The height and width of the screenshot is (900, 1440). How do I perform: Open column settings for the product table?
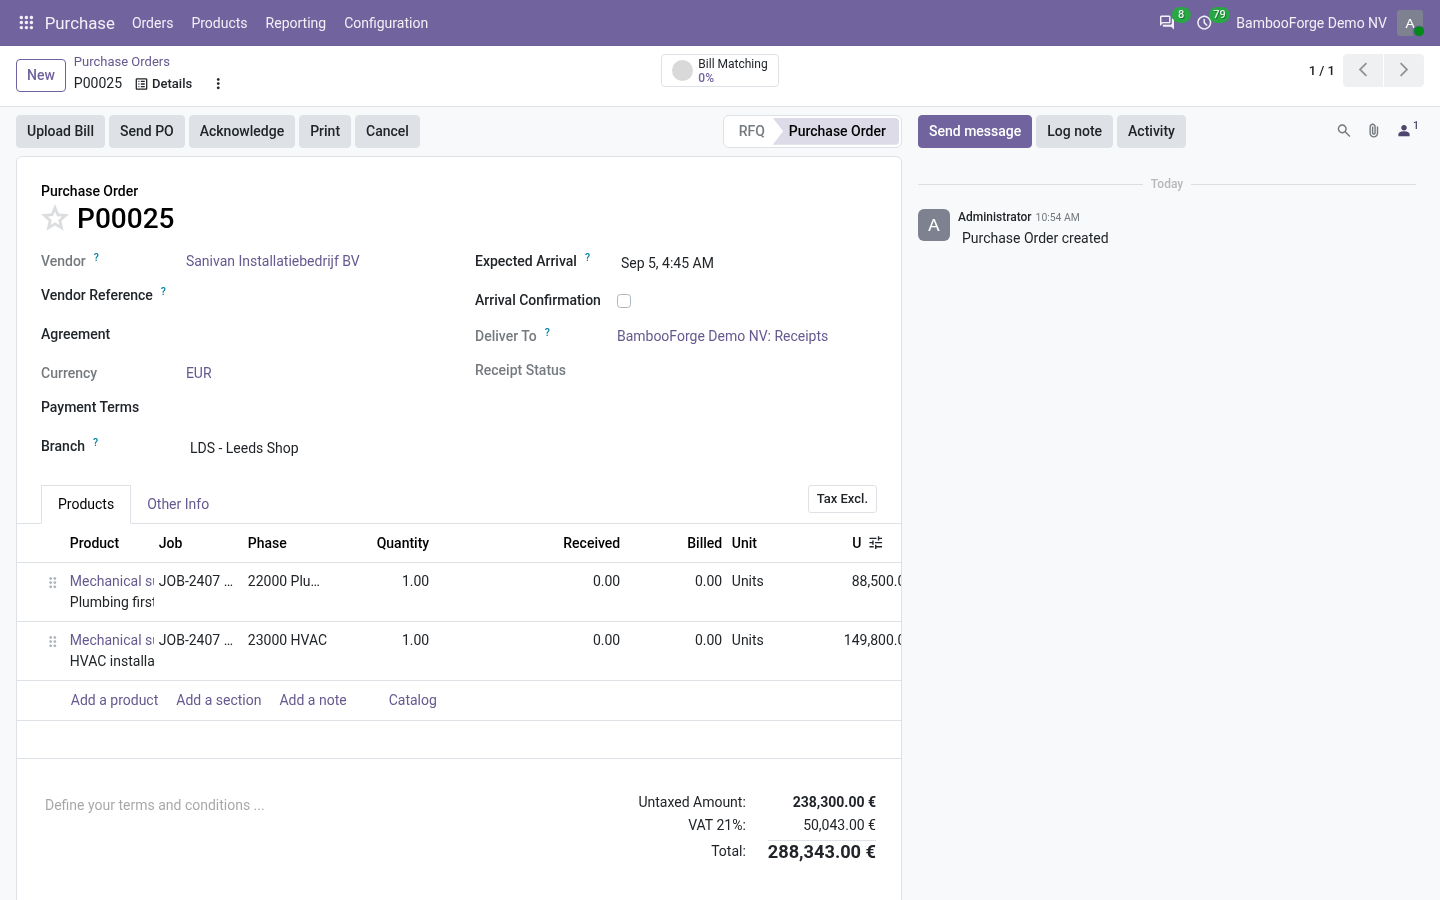click(x=876, y=543)
